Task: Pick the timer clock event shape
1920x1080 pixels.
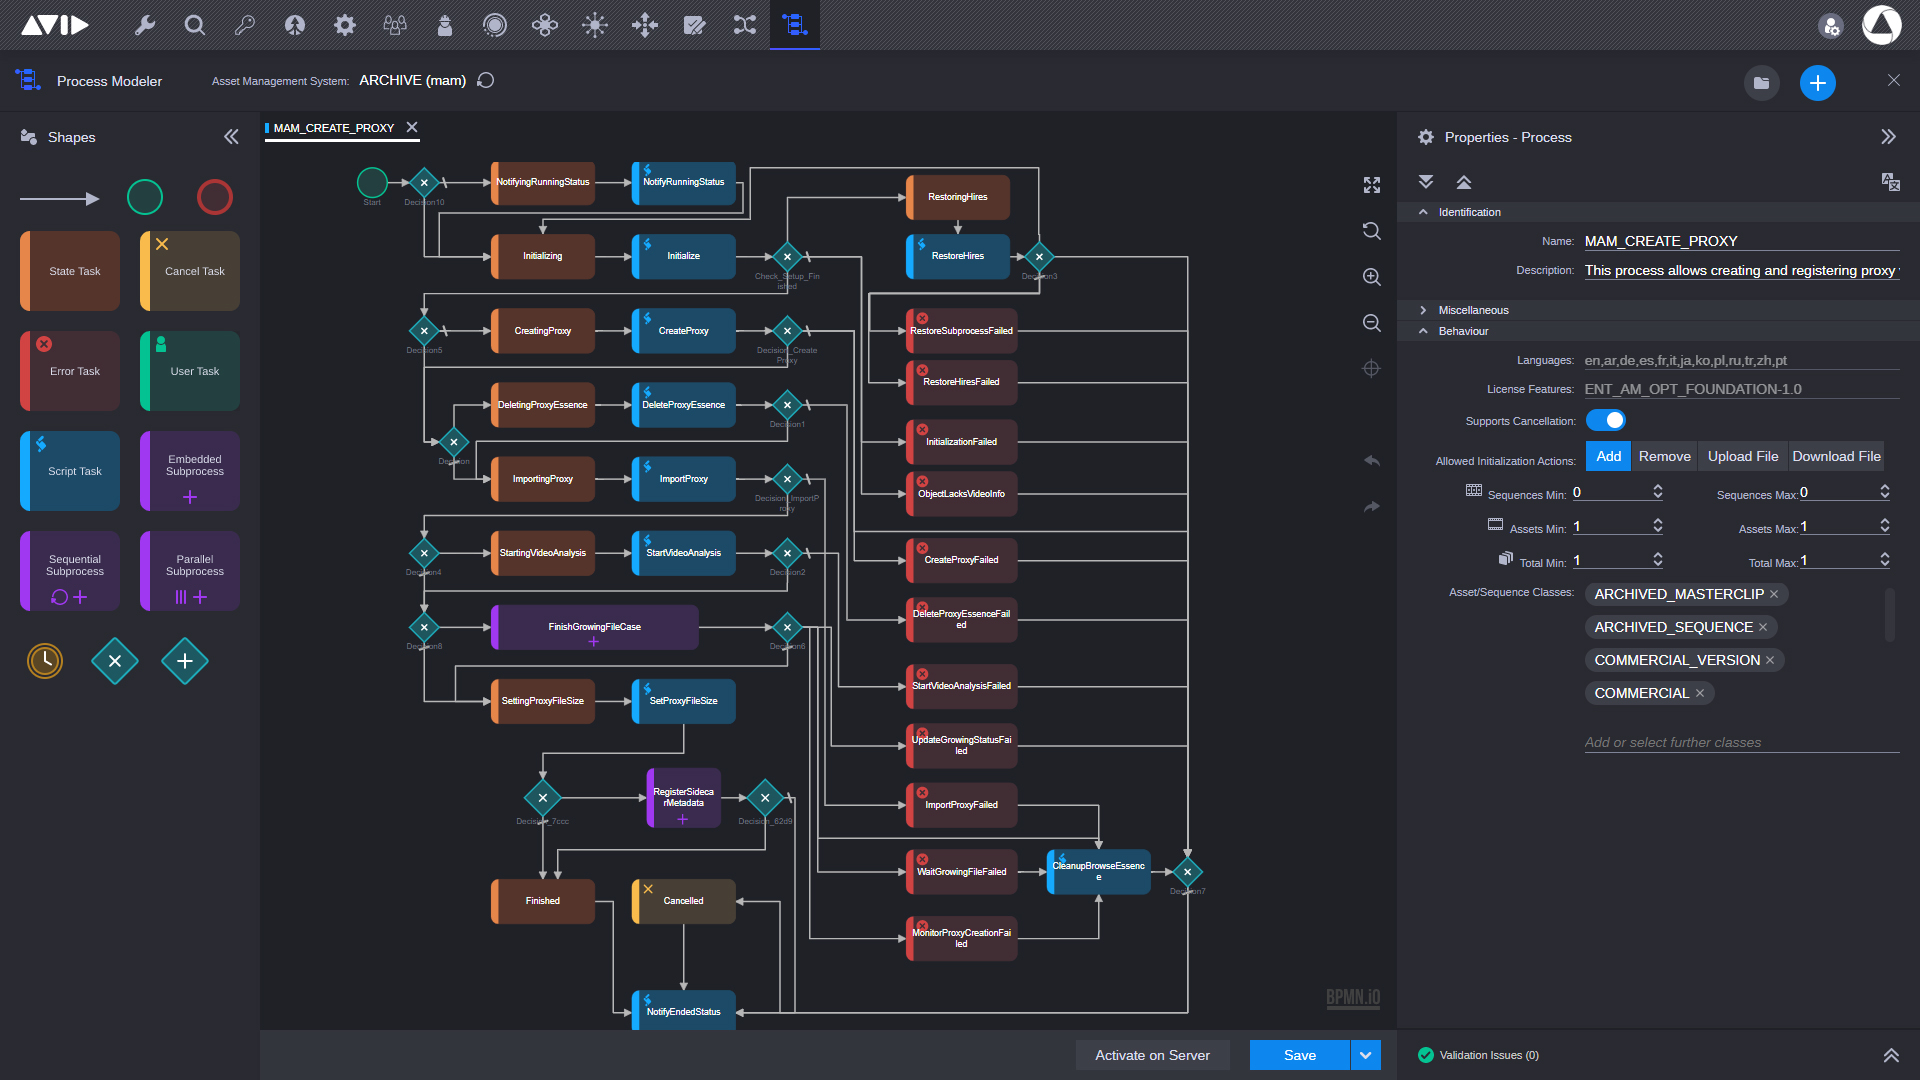Action: [x=45, y=660]
